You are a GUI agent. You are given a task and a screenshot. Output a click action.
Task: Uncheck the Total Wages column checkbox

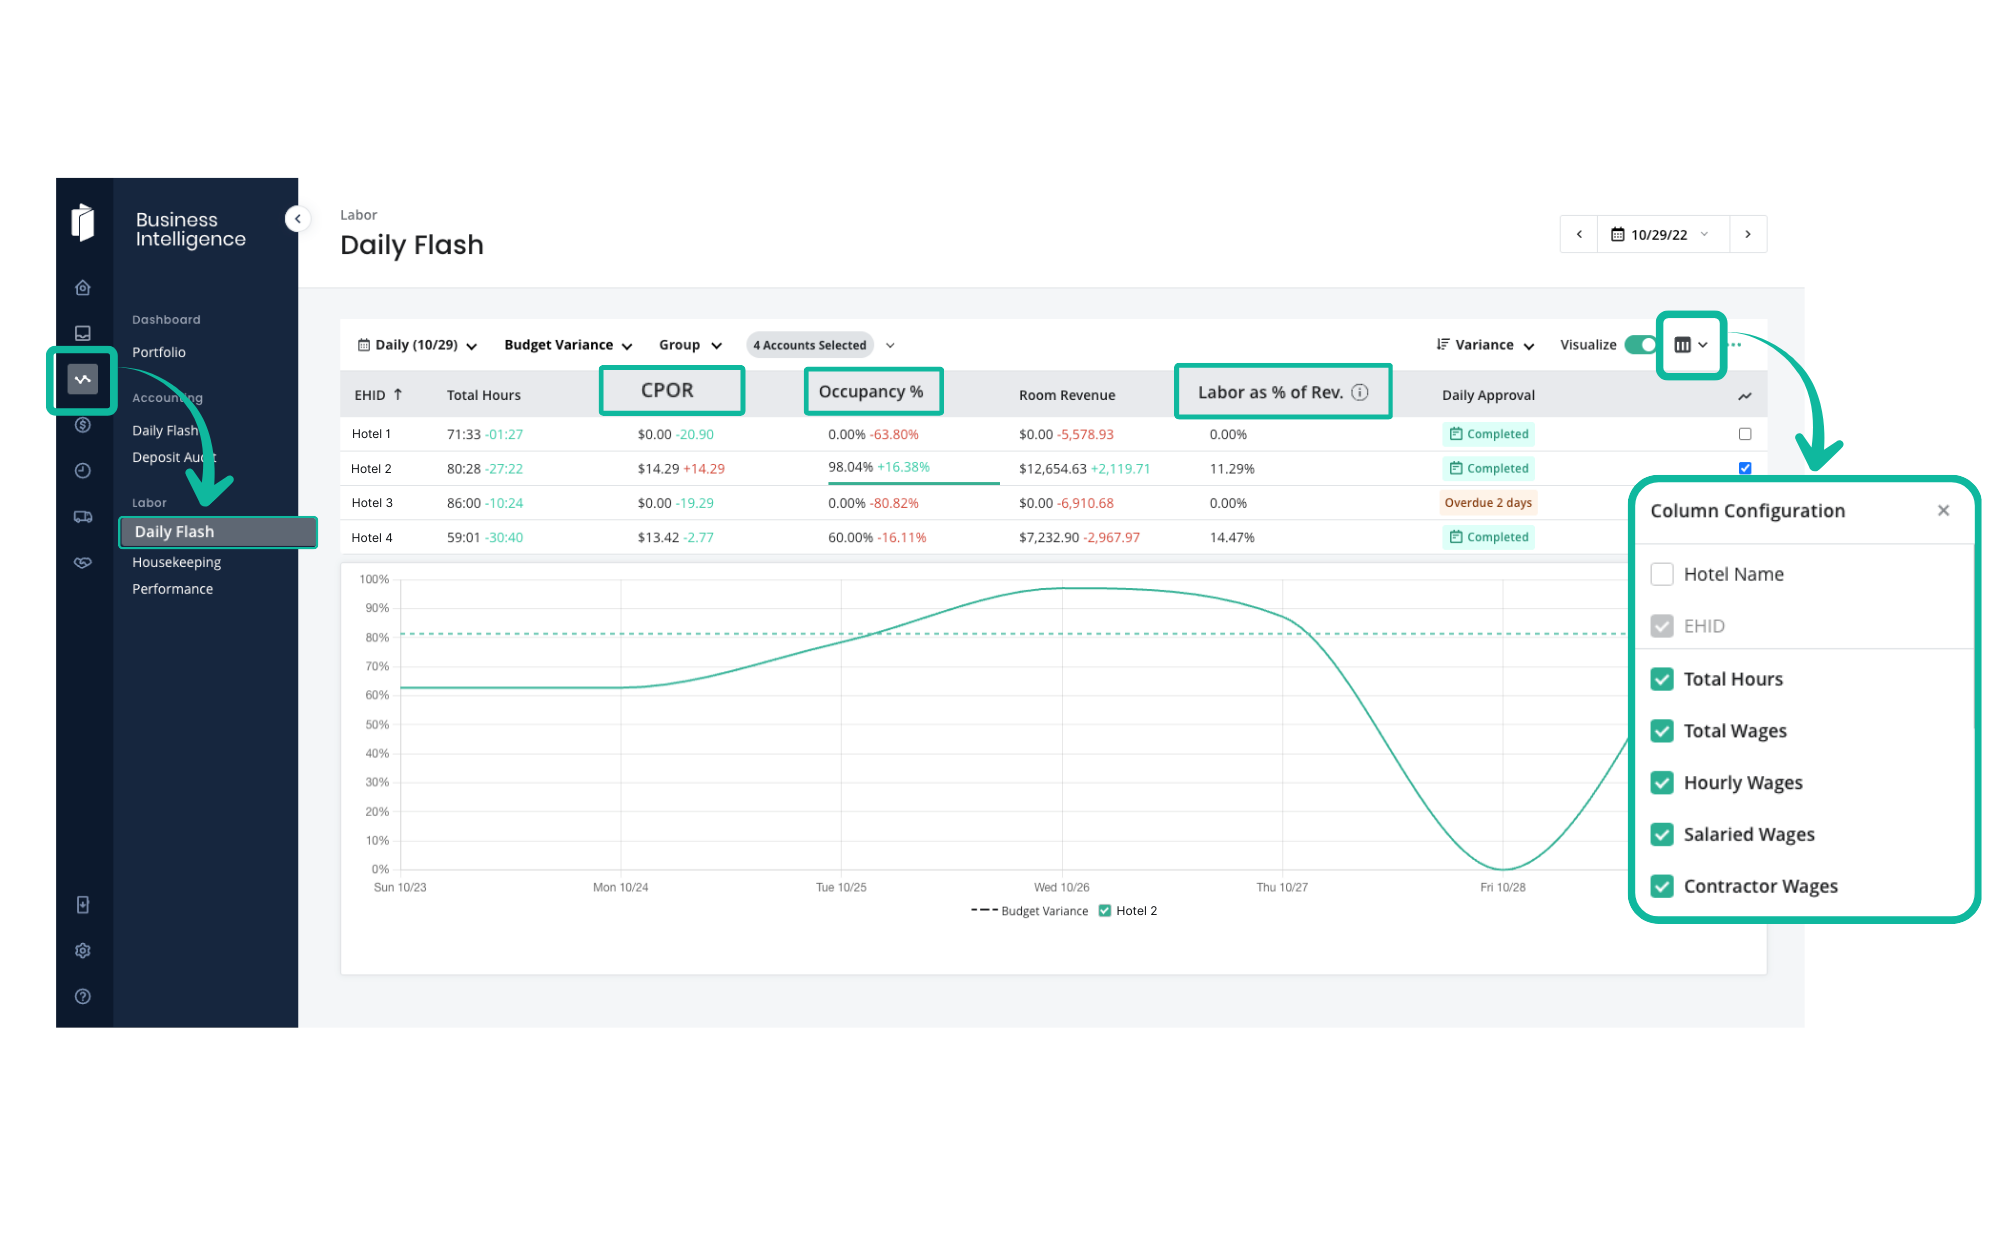pyautogui.click(x=1662, y=731)
